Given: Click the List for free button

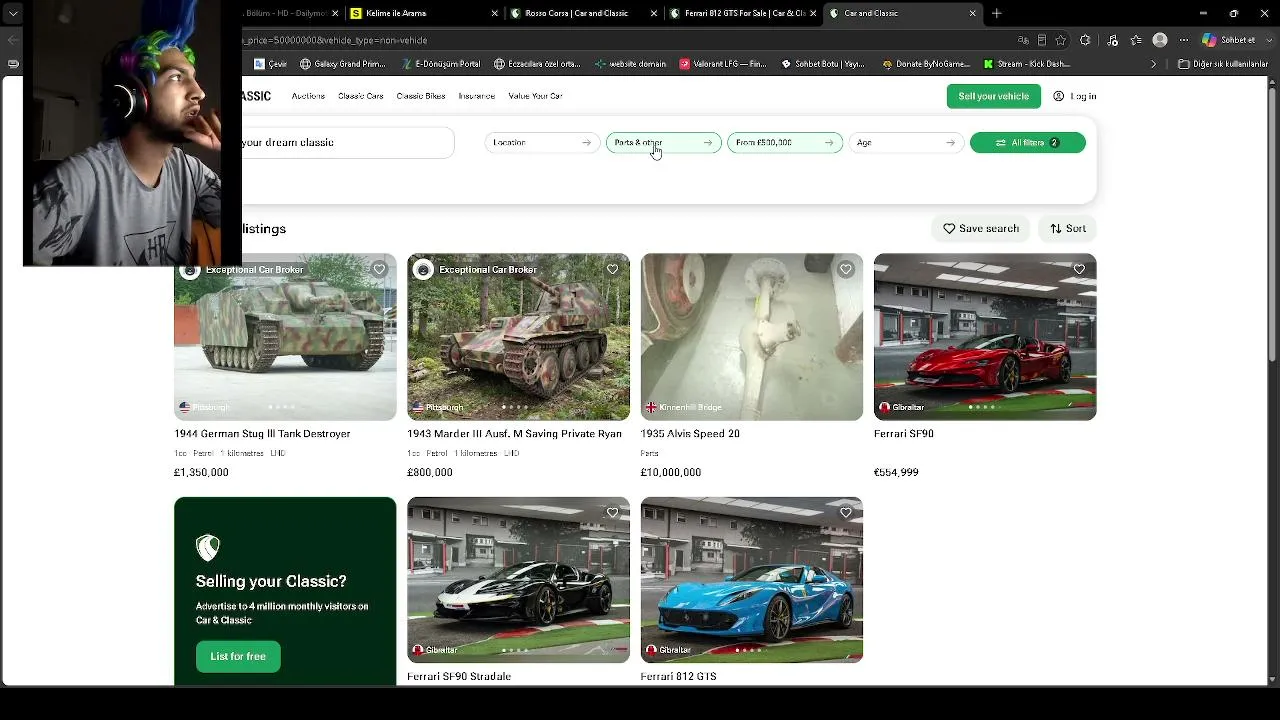Looking at the screenshot, I should [238, 656].
